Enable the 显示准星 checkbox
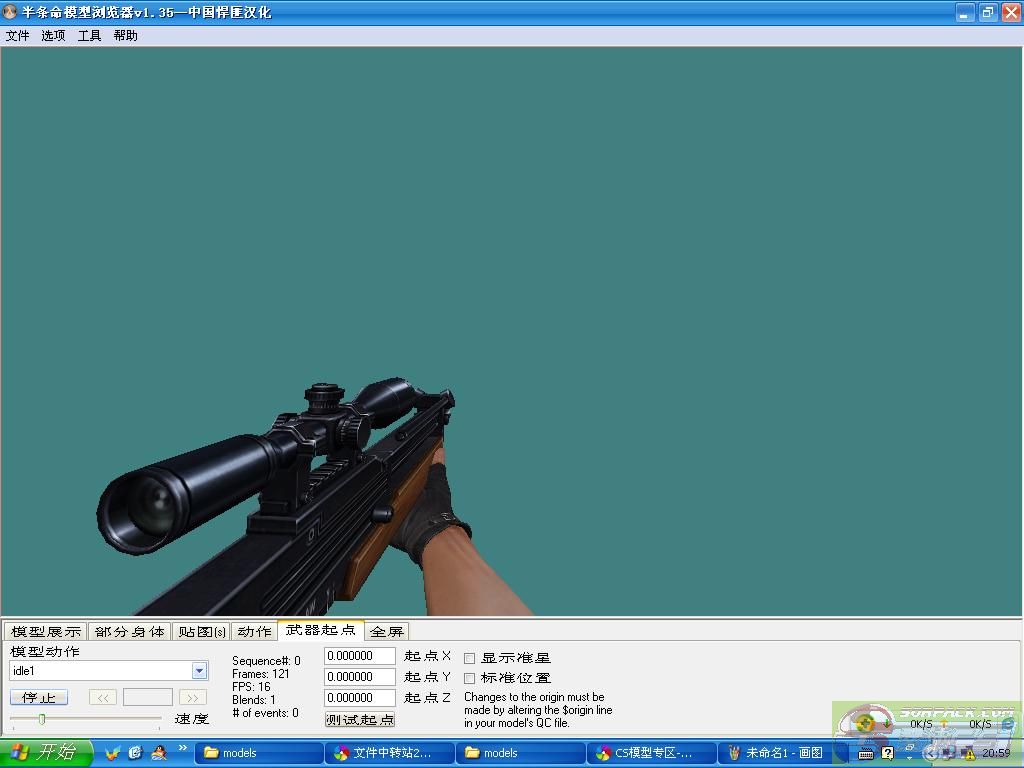This screenshot has width=1024, height=768. 470,658
